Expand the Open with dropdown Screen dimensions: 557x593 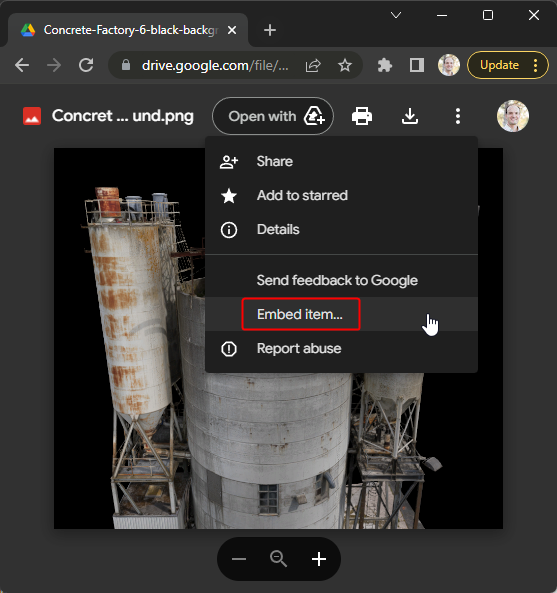273,116
